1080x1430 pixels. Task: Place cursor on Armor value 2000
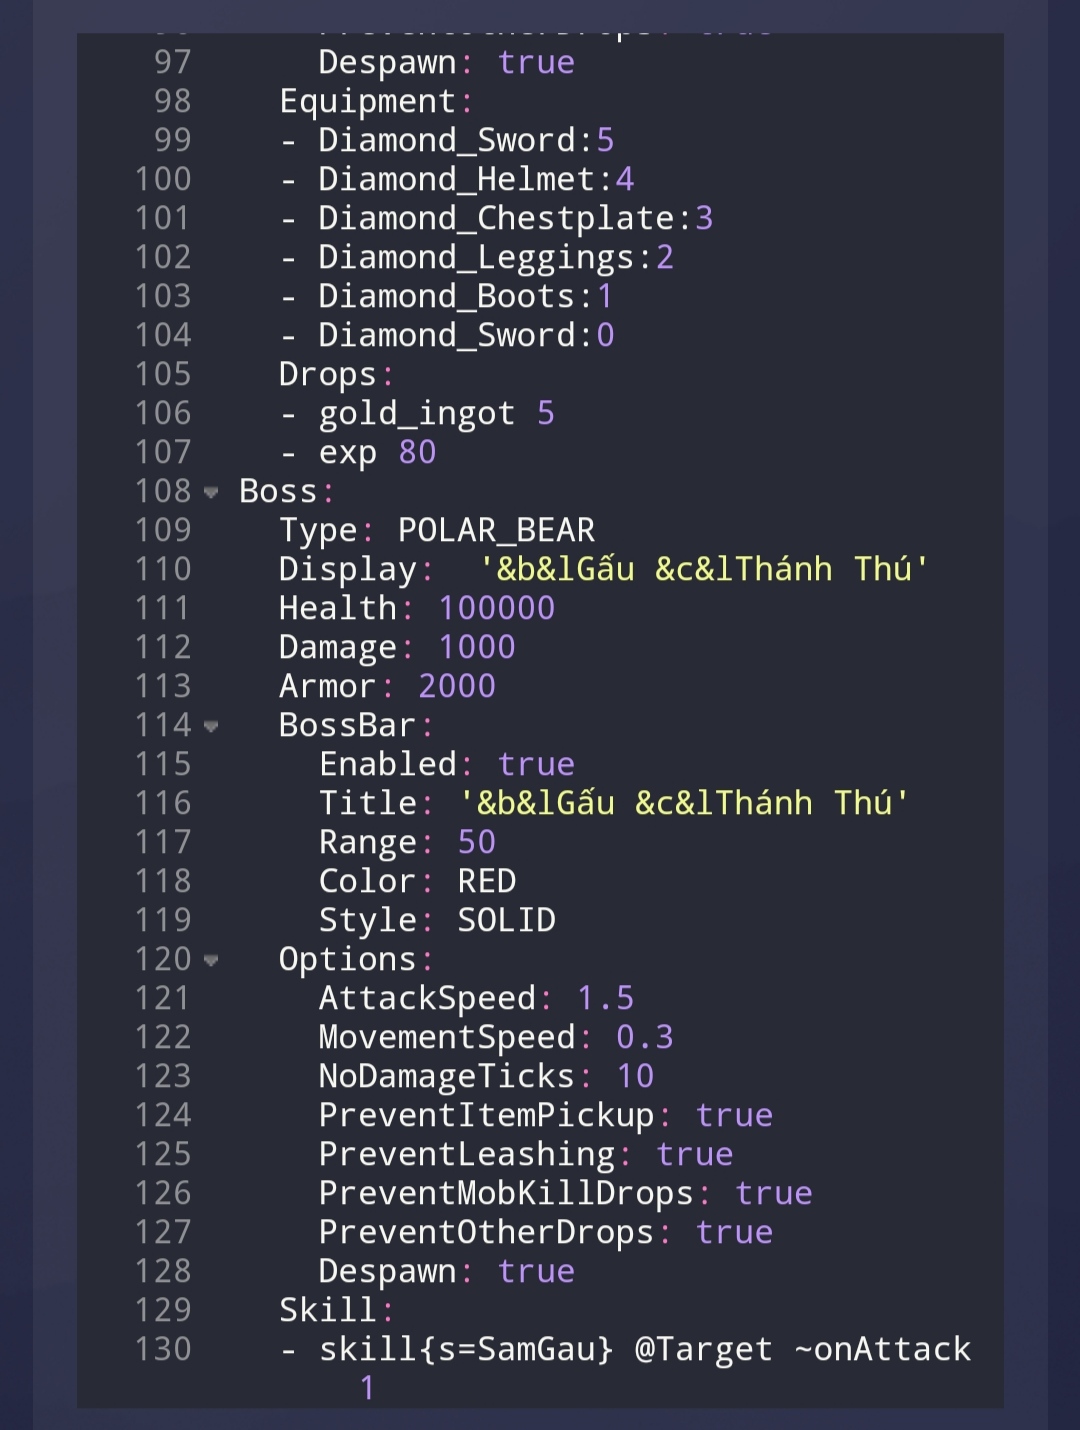(x=457, y=686)
